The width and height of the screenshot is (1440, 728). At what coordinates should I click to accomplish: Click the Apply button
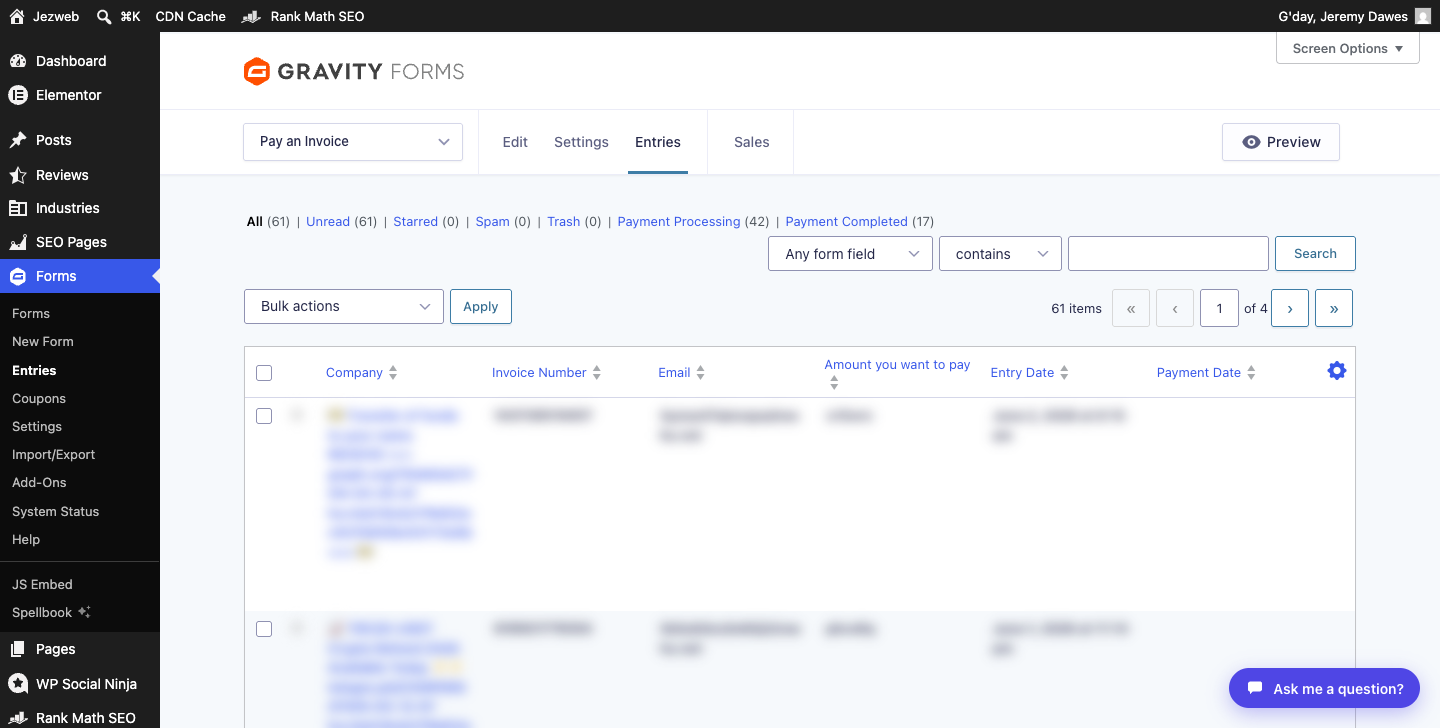coord(481,306)
